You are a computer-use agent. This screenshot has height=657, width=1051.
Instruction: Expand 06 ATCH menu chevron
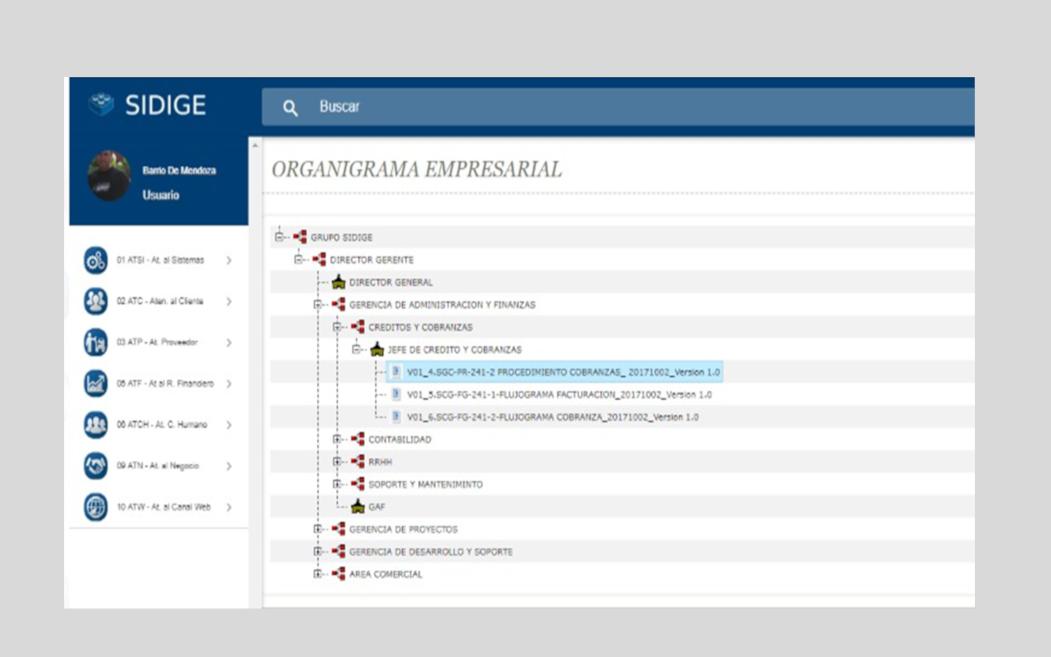tap(229, 425)
